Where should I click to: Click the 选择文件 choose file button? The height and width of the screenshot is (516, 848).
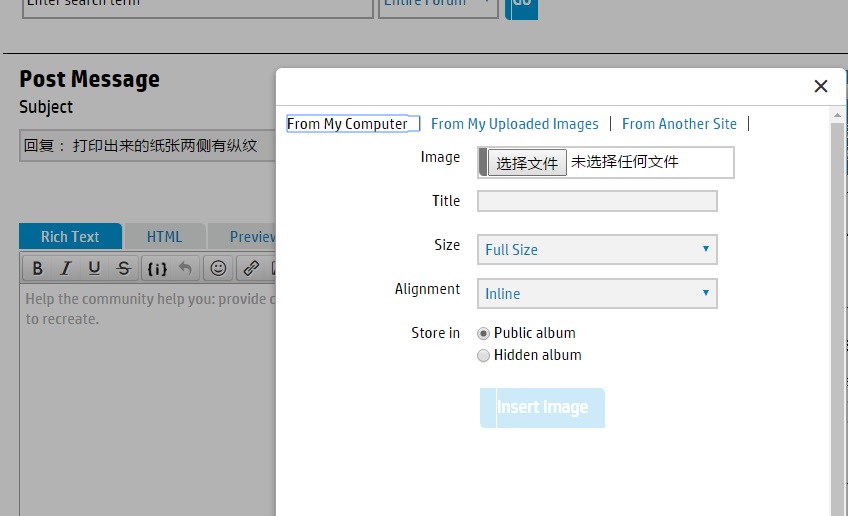pyautogui.click(x=527, y=163)
